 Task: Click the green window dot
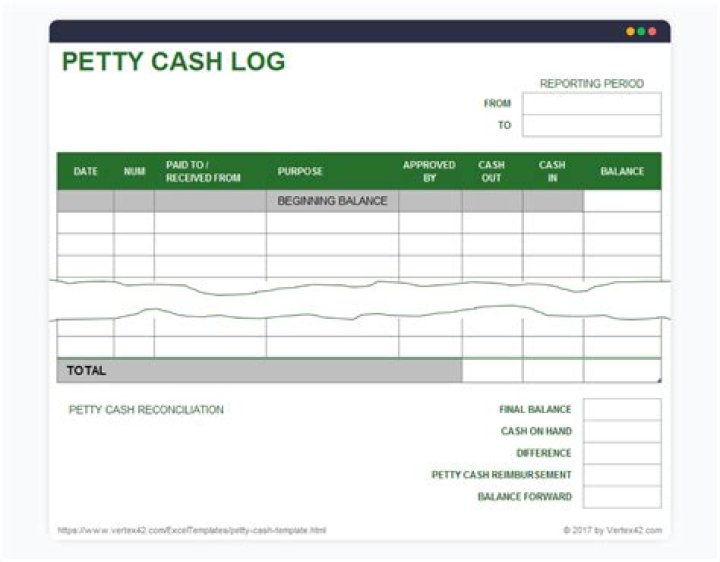tap(641, 31)
